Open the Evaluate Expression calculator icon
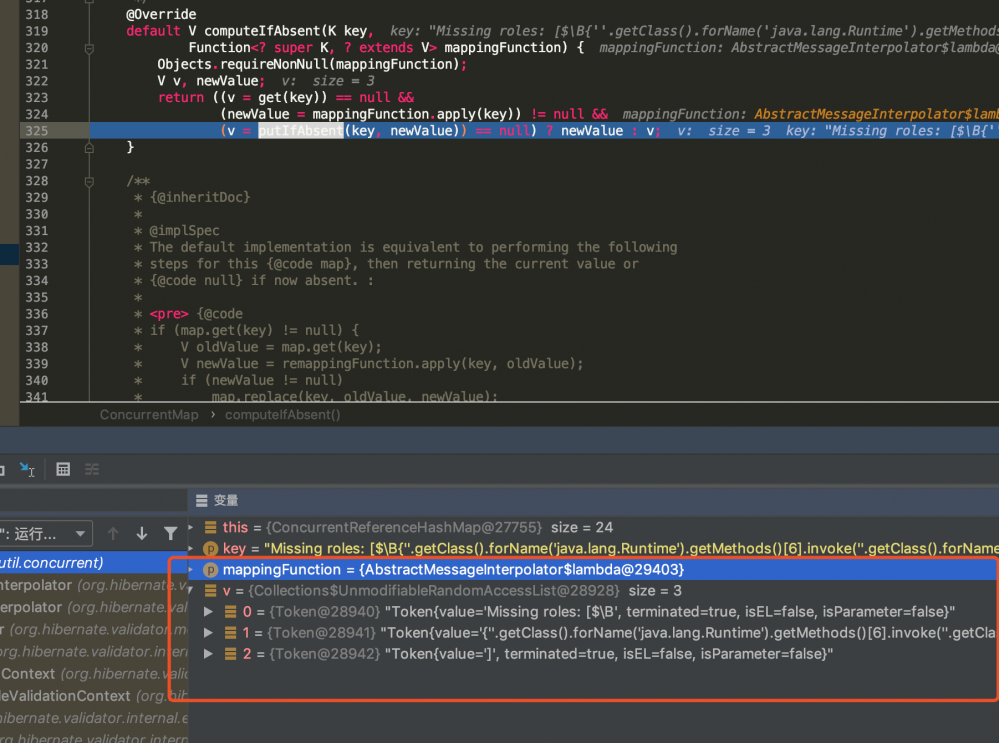 pos(63,469)
